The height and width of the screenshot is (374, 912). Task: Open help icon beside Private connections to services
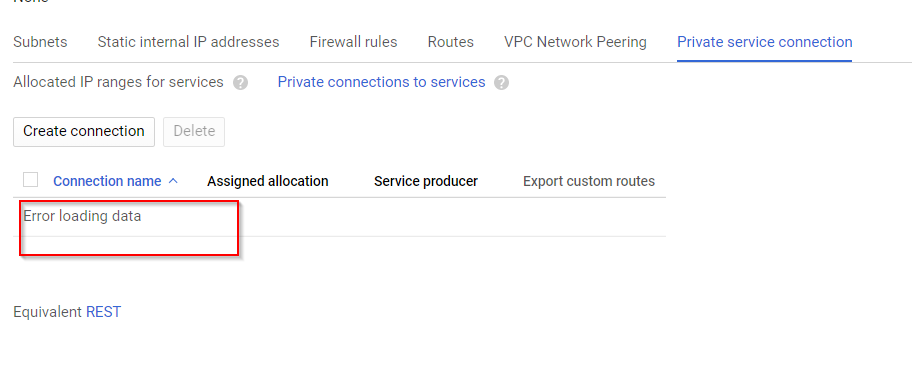click(501, 83)
